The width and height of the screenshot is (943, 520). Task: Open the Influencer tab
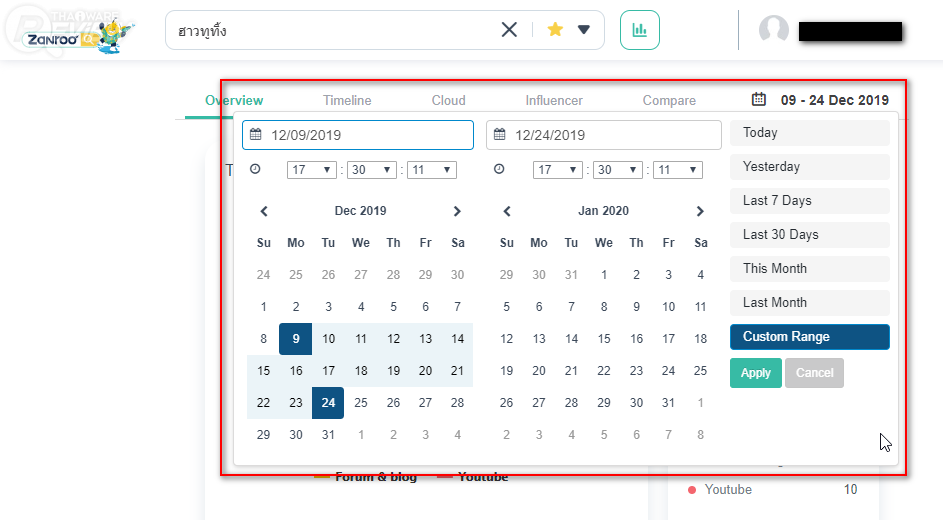point(554,100)
